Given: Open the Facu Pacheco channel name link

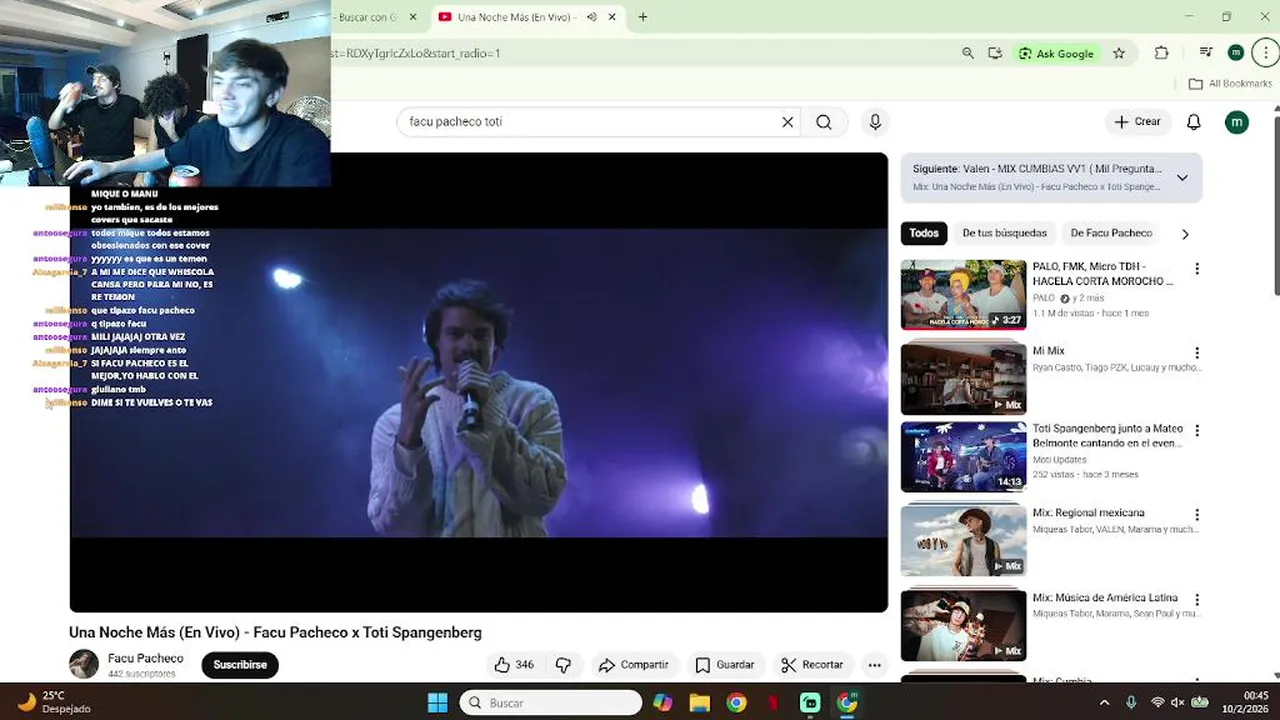Looking at the screenshot, I should point(146,658).
